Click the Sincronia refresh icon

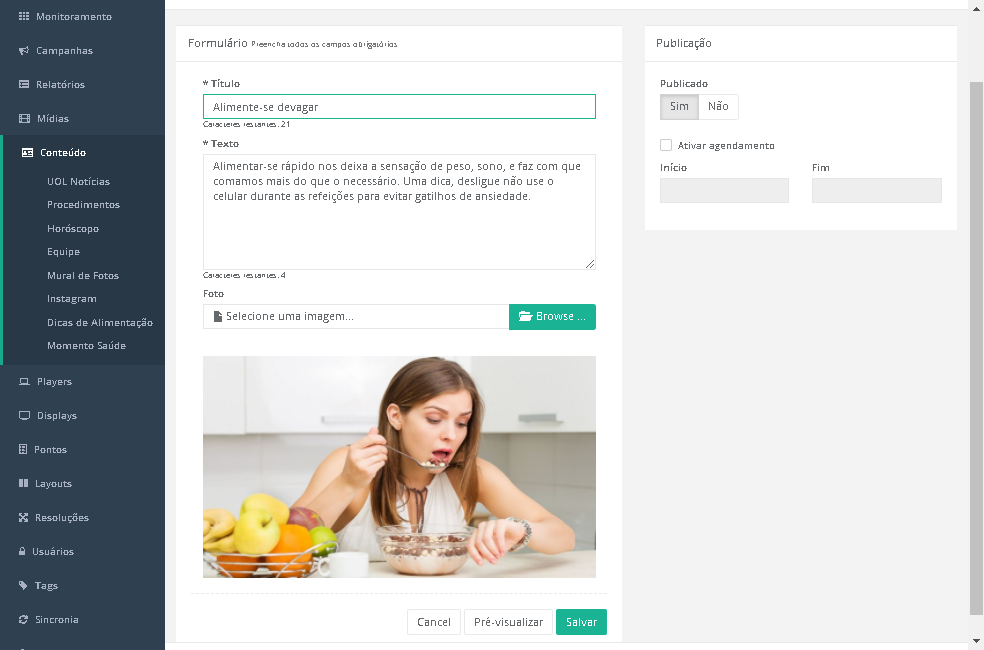point(23,619)
